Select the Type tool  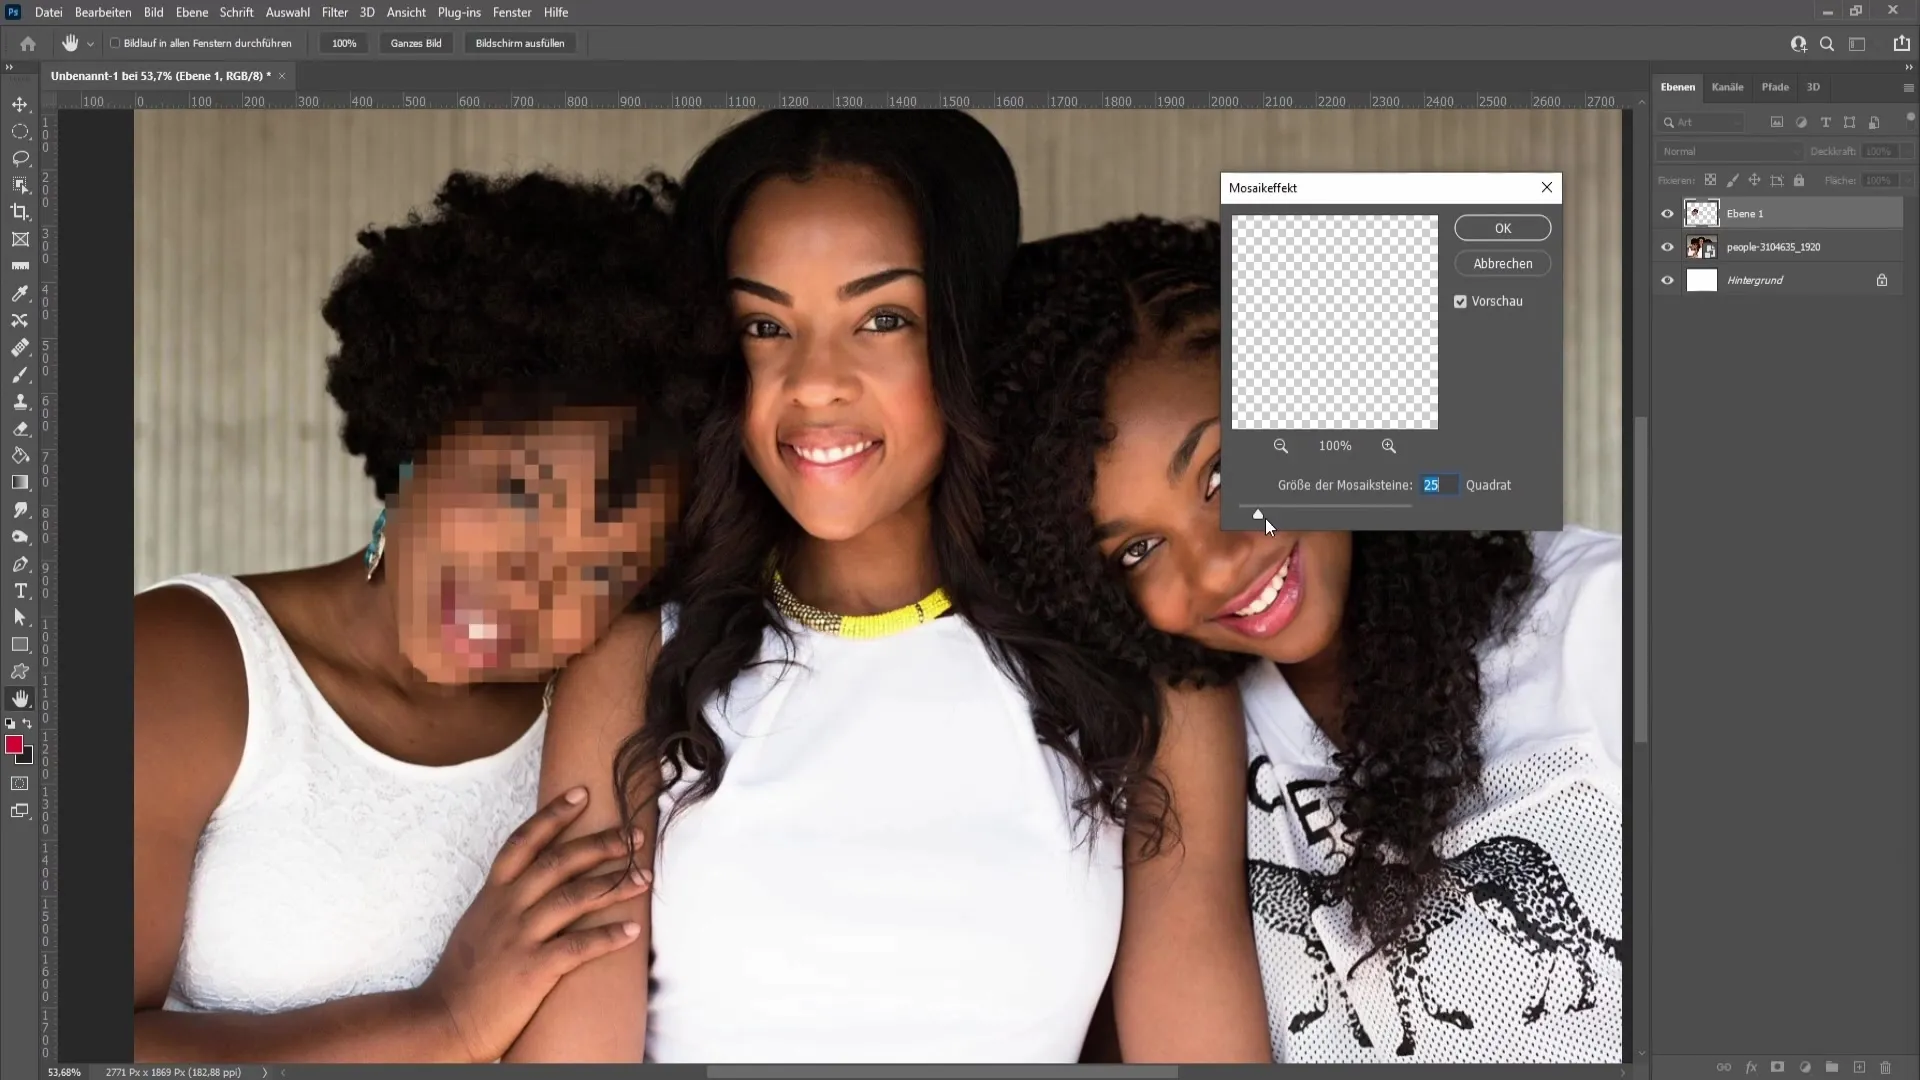coord(20,591)
